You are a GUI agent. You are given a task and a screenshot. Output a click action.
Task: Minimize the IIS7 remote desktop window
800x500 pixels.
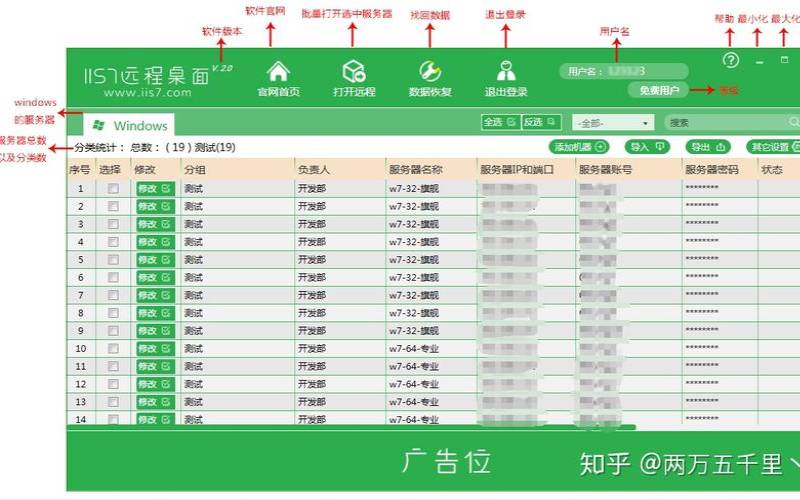759,61
